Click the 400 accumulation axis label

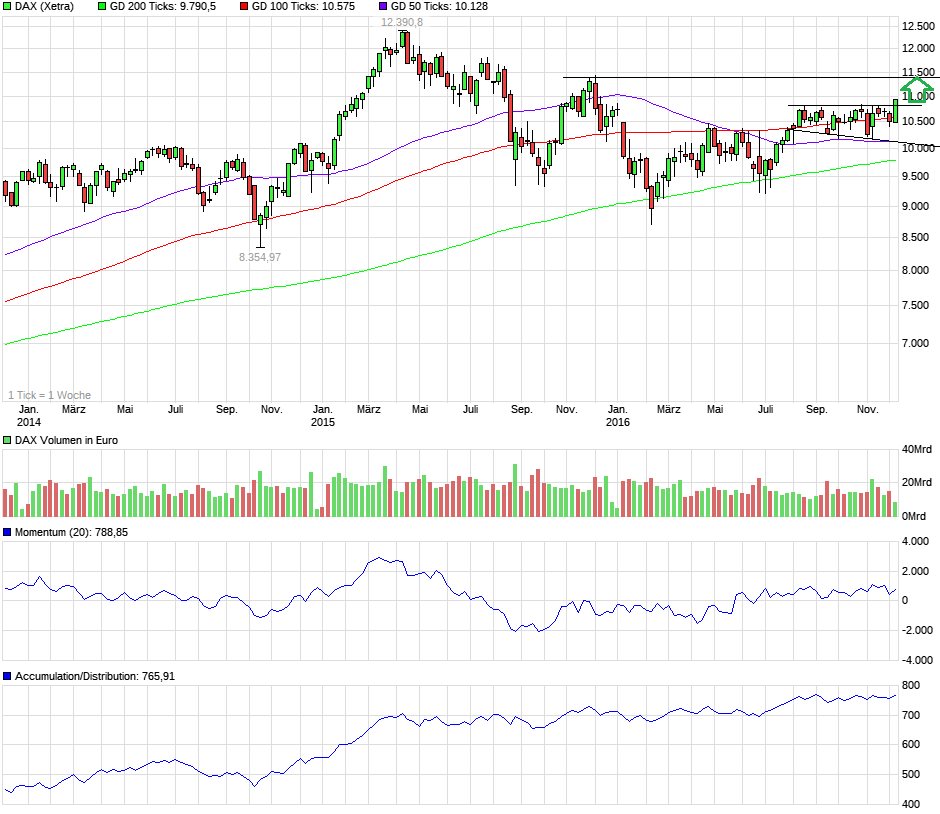pos(911,804)
